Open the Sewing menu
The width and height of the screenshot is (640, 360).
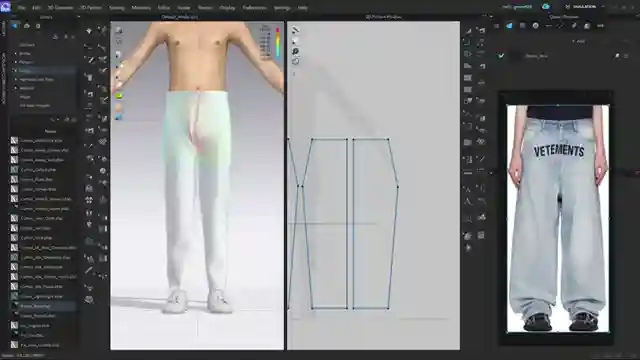pyautogui.click(x=116, y=8)
